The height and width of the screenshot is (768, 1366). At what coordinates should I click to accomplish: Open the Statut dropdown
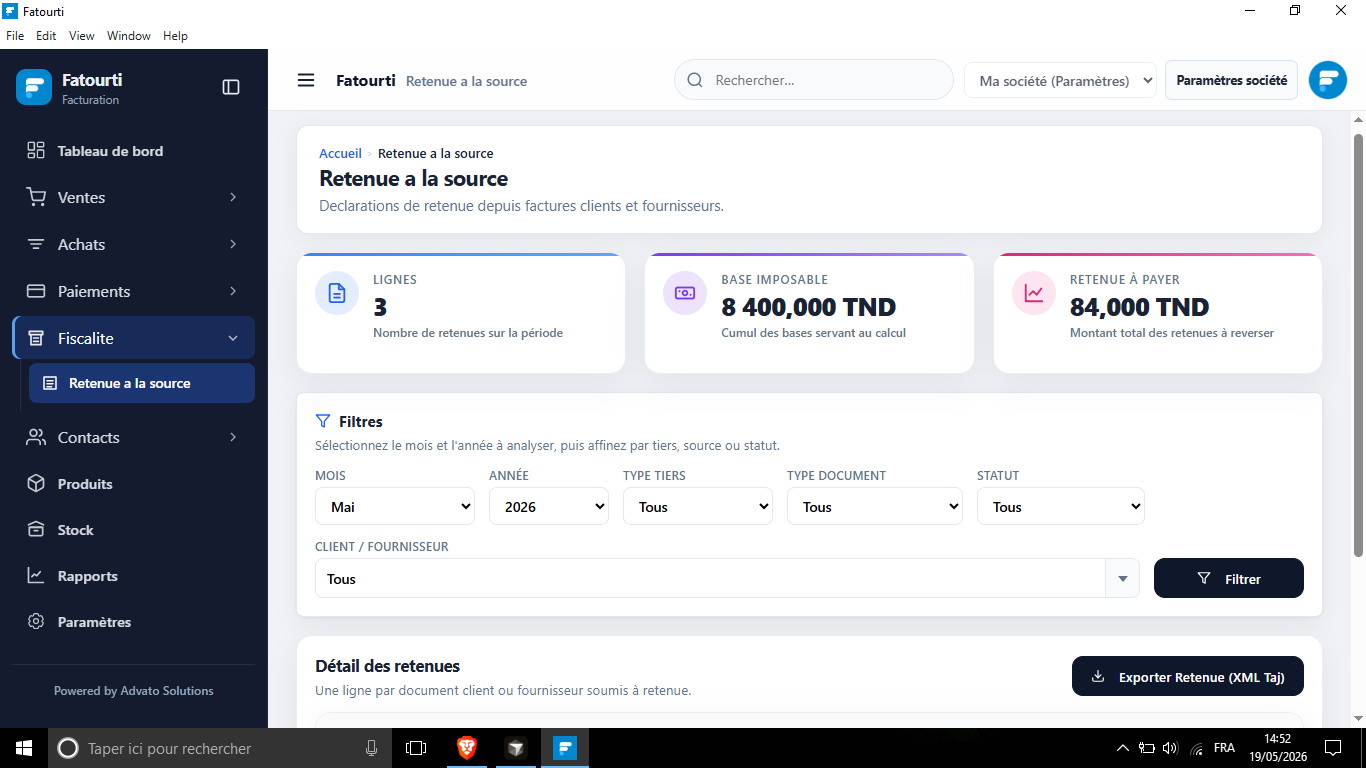[x=1061, y=506]
